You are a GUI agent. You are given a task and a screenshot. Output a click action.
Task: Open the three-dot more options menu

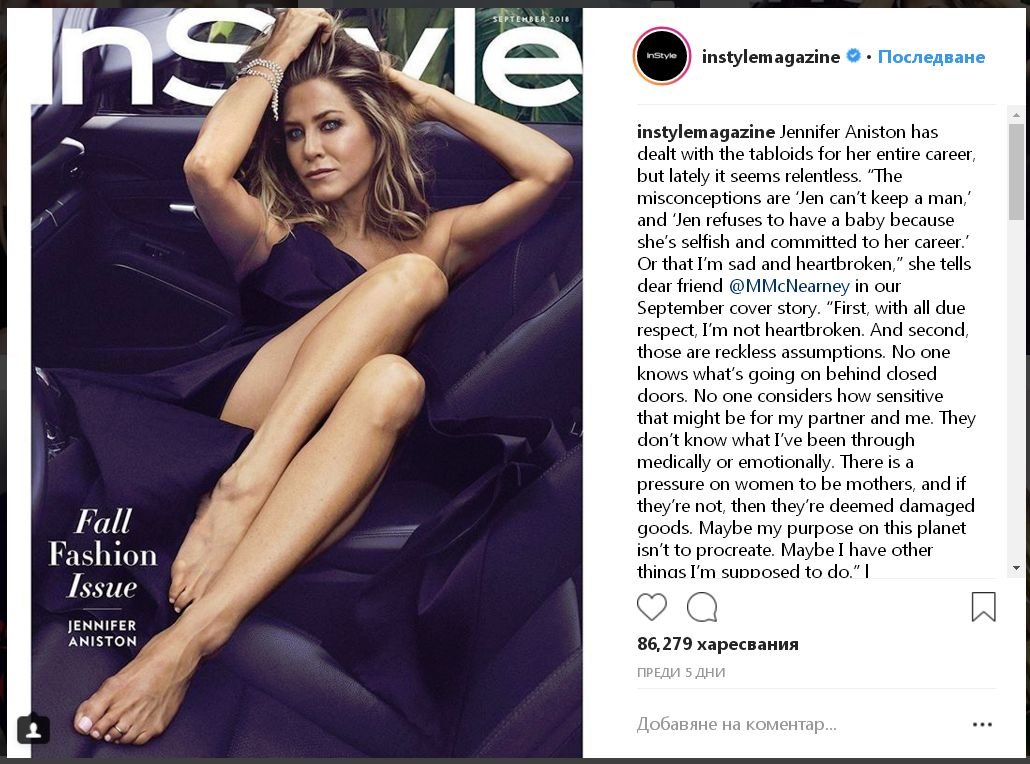tap(982, 725)
